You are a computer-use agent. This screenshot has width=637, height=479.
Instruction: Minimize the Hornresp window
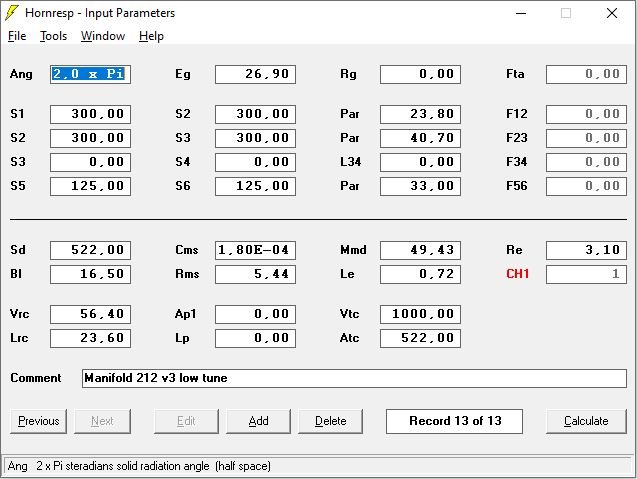(x=521, y=13)
